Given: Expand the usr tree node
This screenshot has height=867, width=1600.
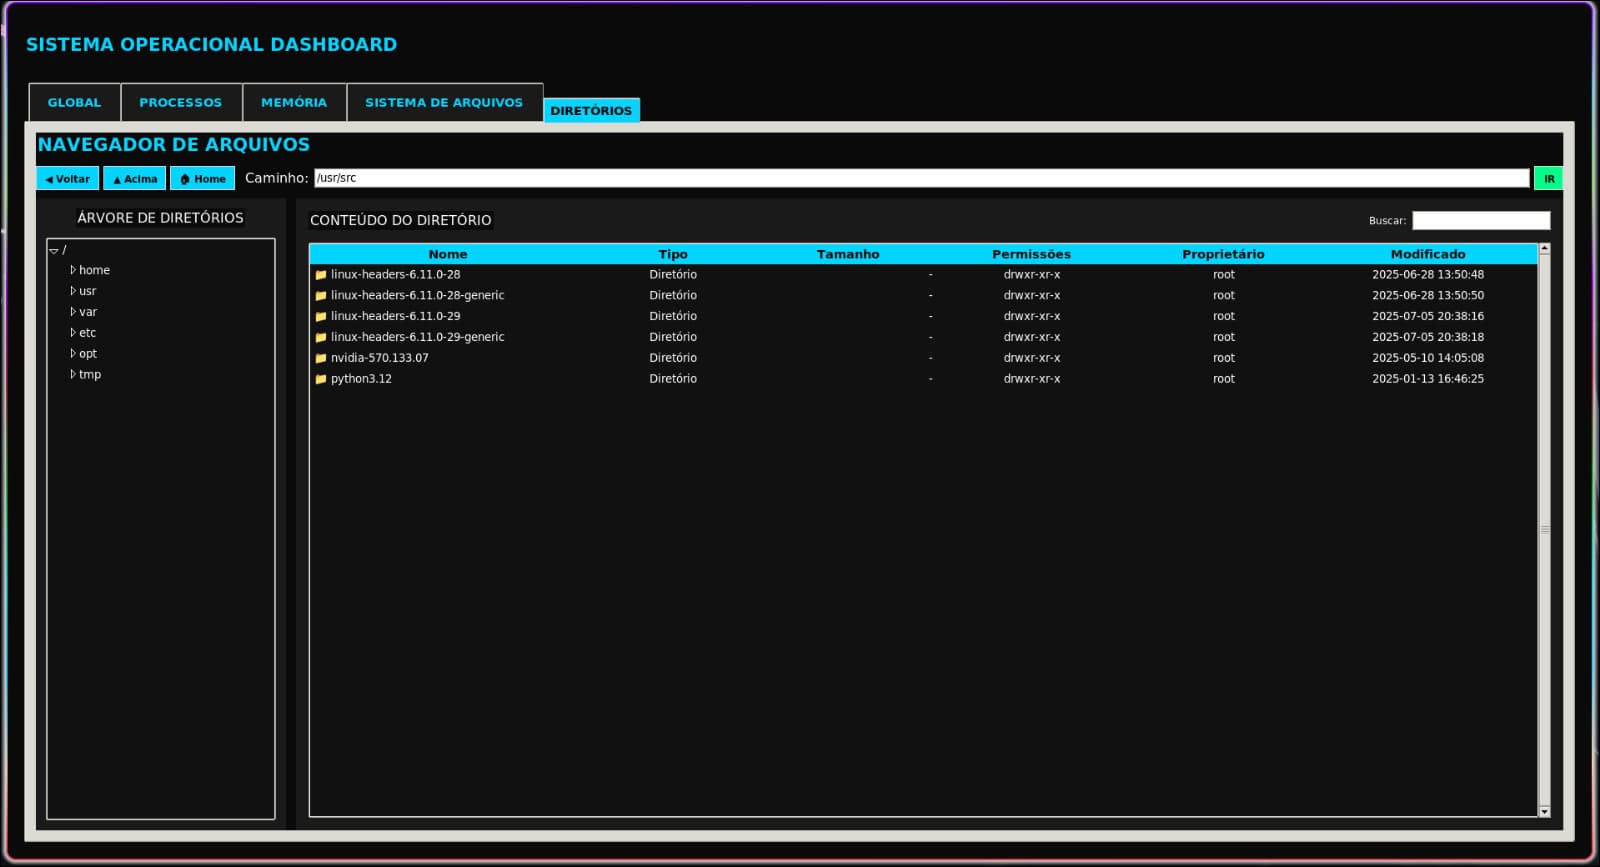Looking at the screenshot, I should tap(73, 291).
